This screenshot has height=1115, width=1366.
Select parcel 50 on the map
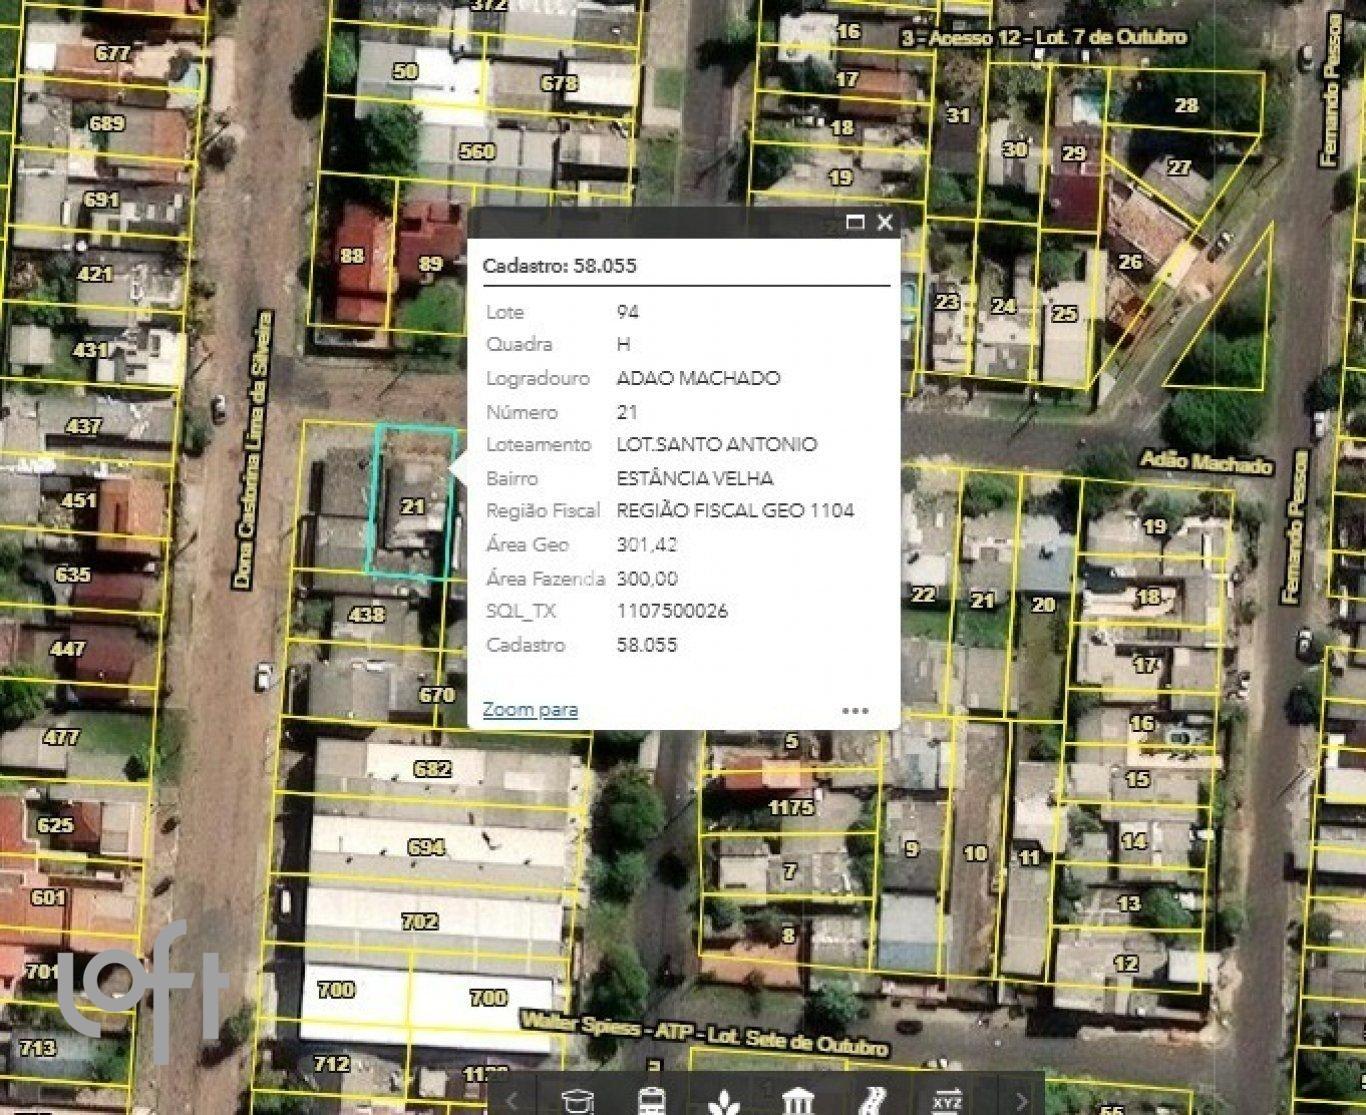click(405, 70)
